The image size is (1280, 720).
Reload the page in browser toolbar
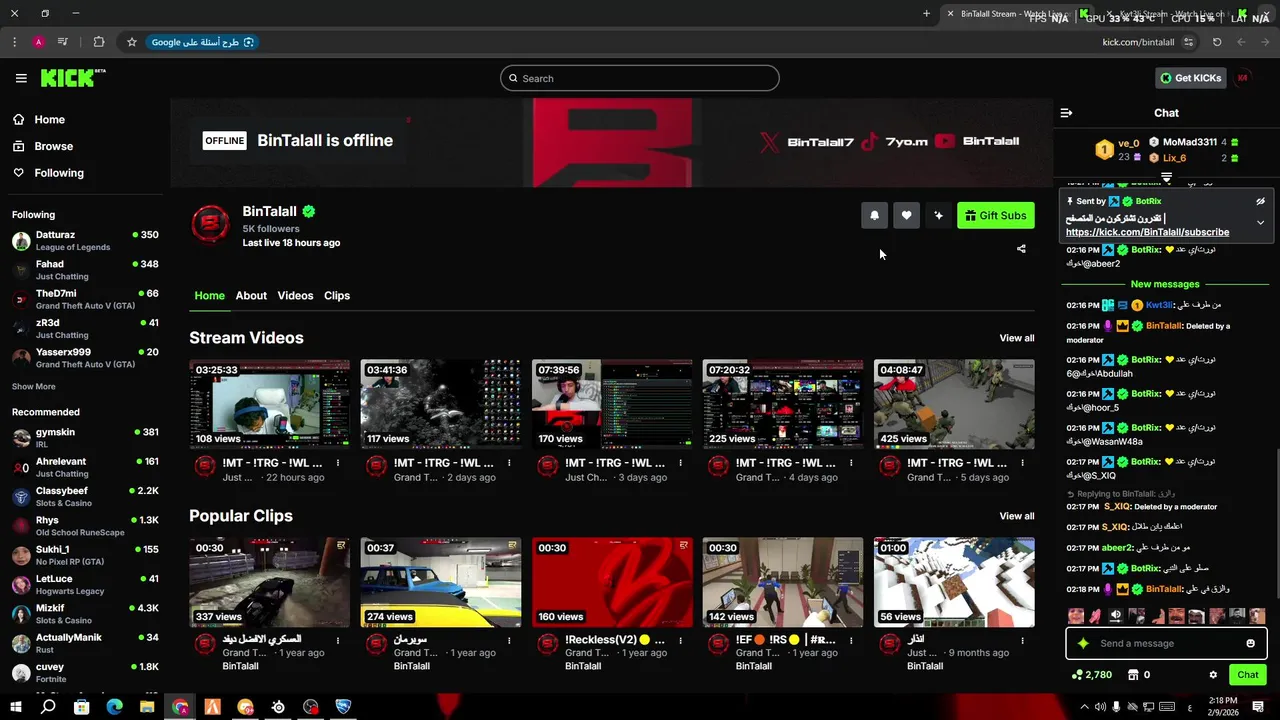click(1217, 42)
